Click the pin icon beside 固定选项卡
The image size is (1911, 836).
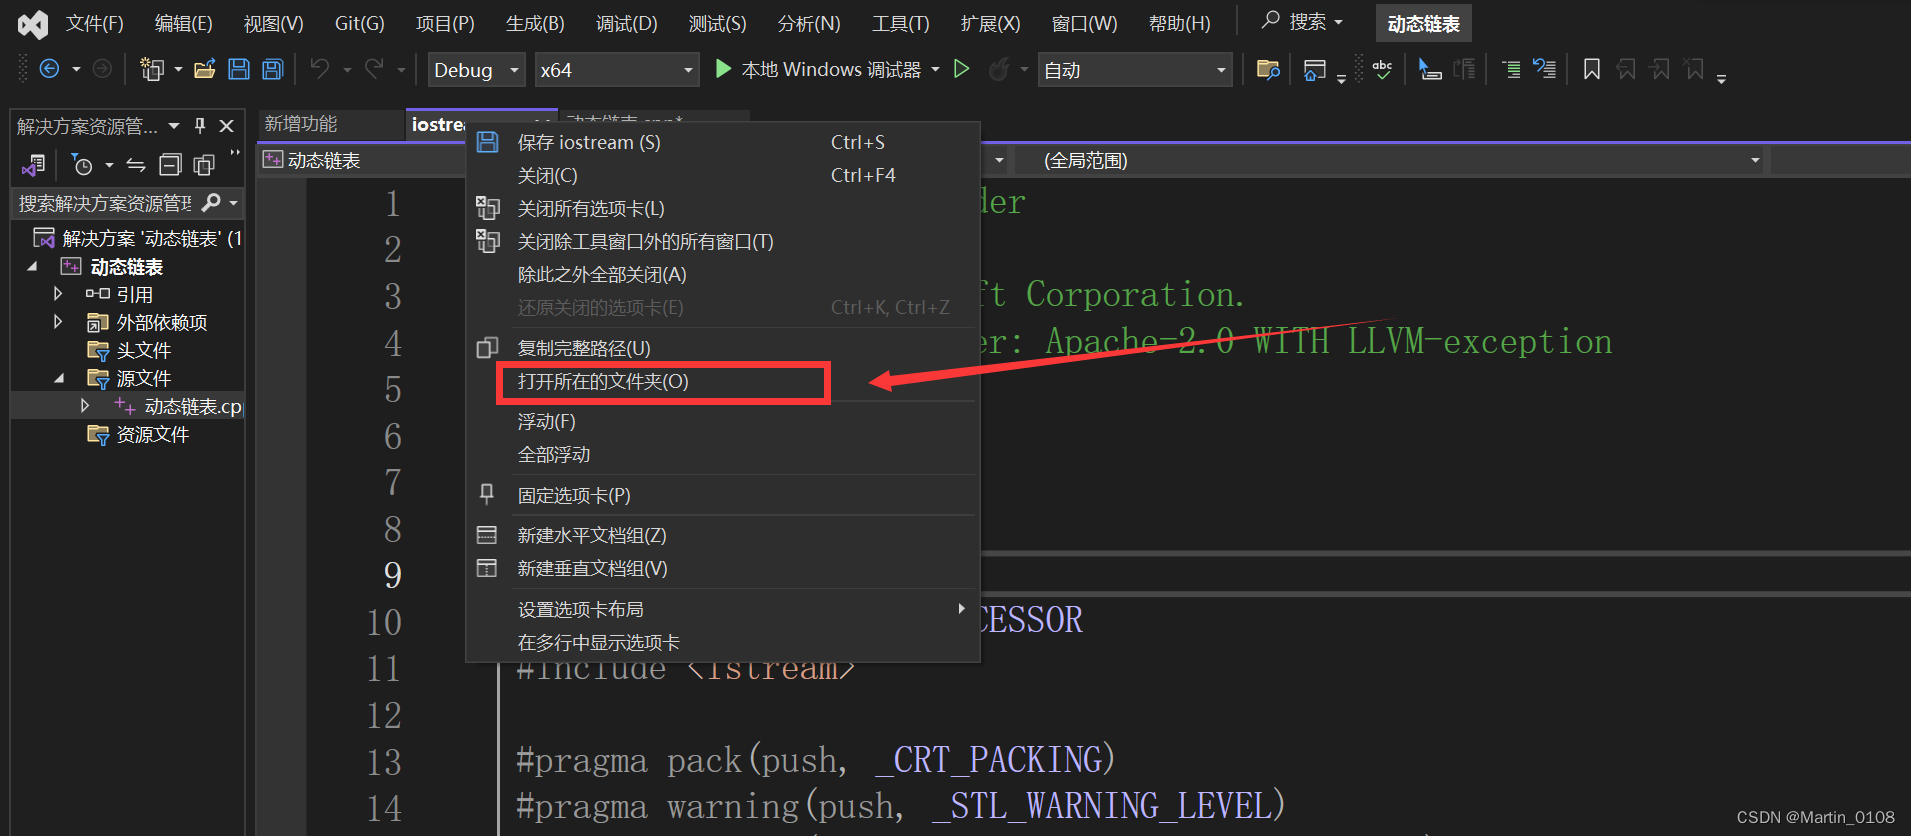click(487, 494)
